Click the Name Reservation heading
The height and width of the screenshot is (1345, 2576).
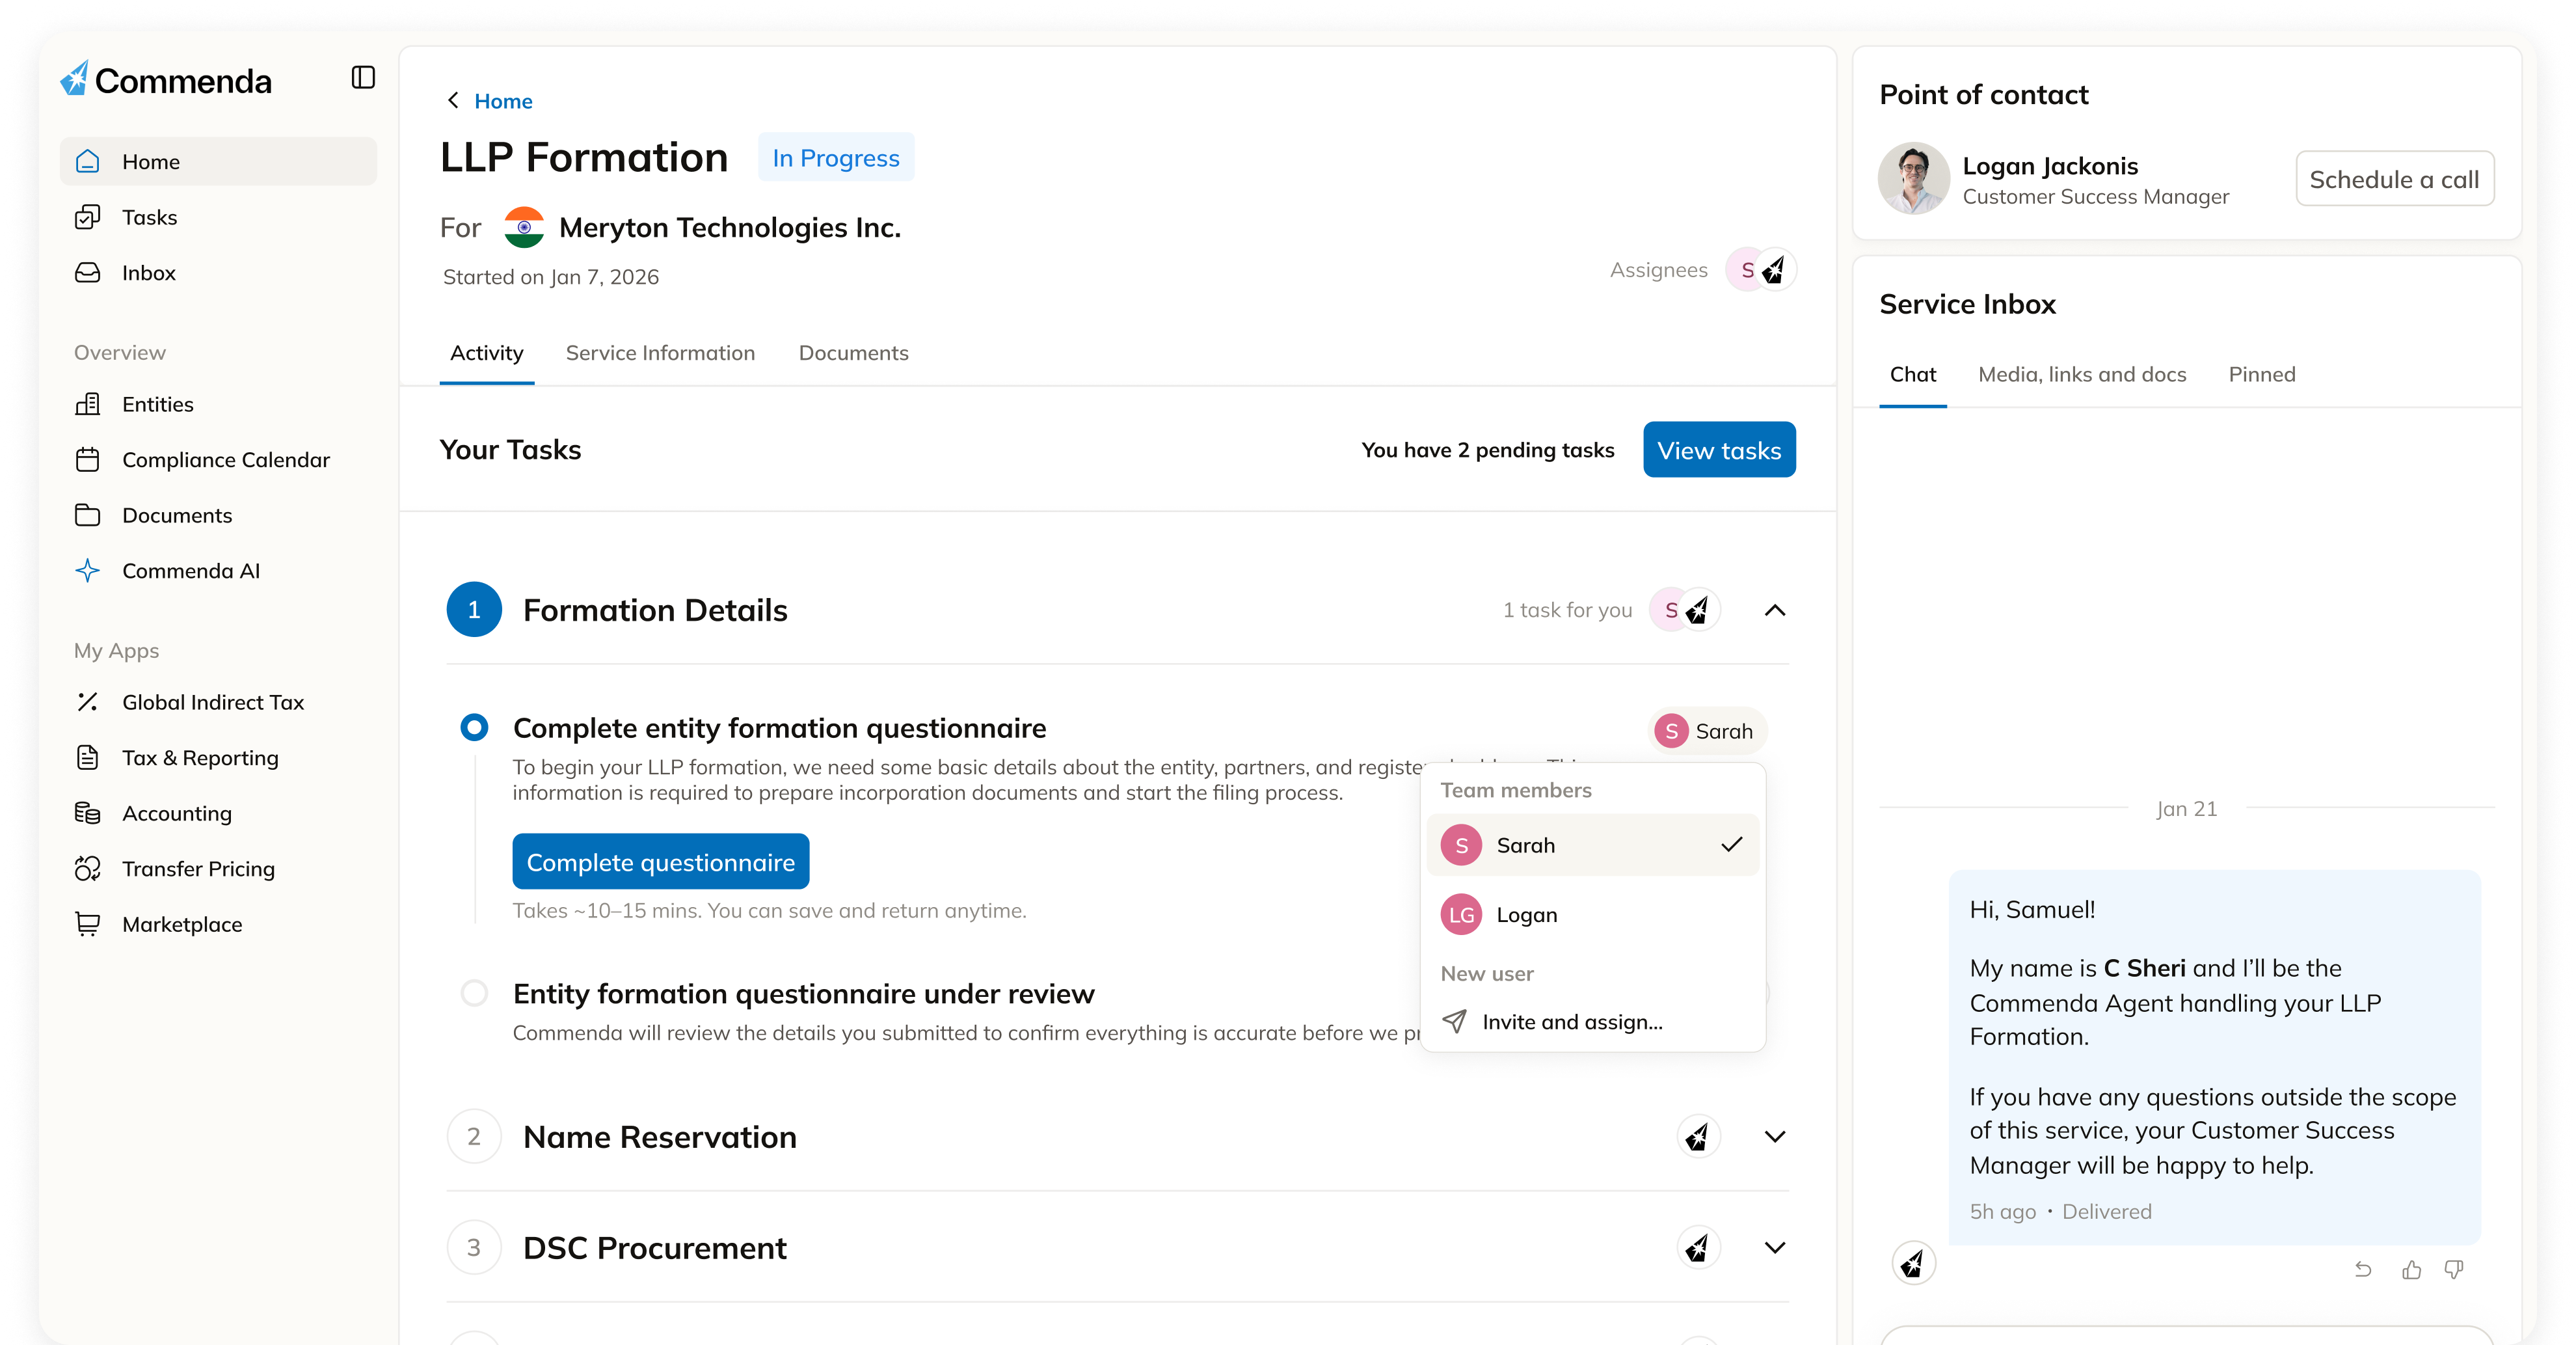coord(660,1137)
